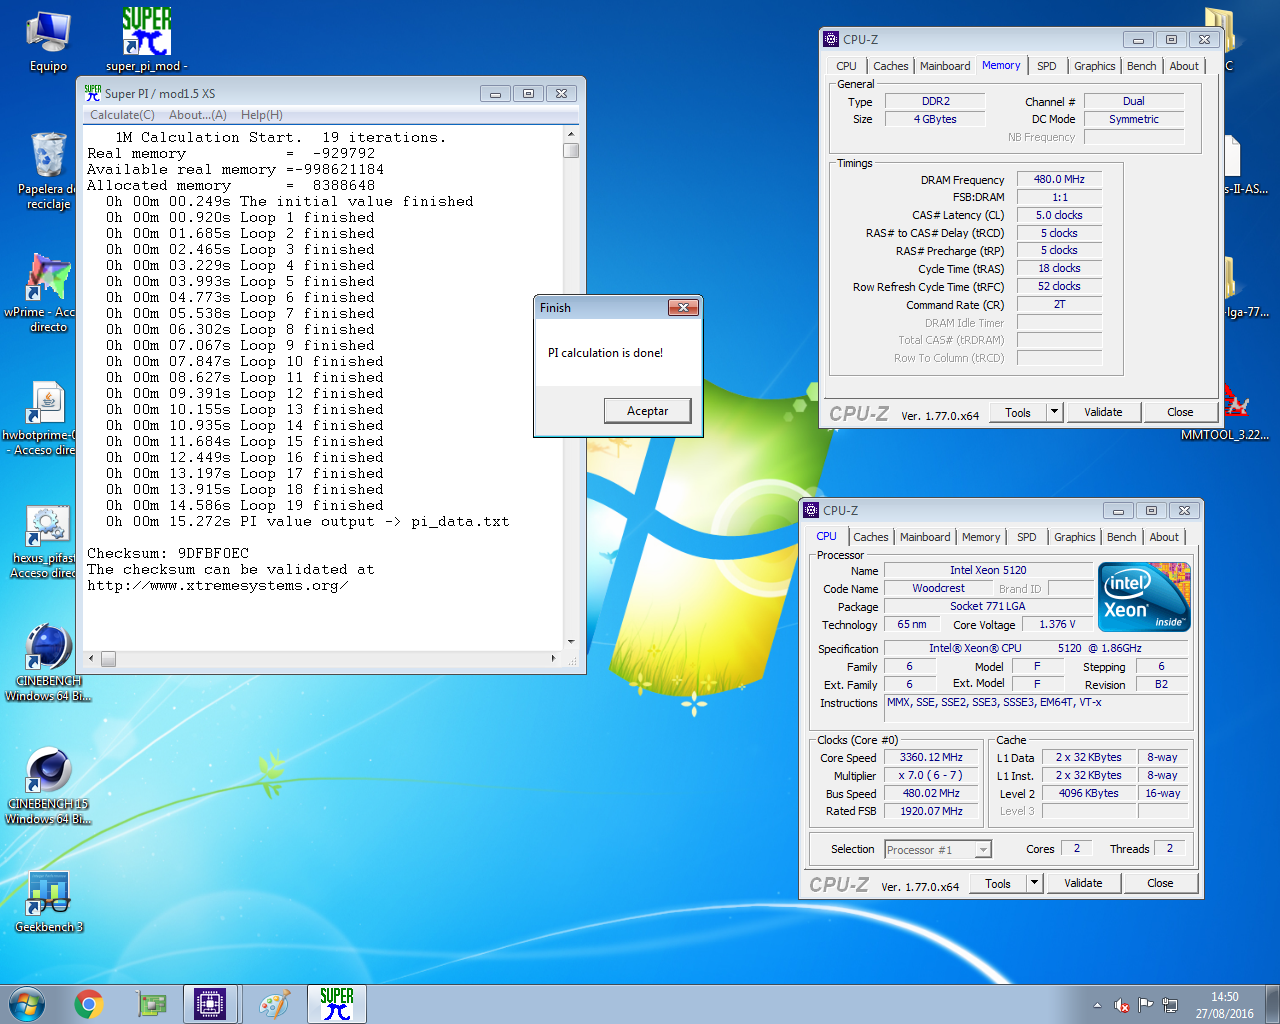Click CPU-Z memory window title icon

point(831,39)
